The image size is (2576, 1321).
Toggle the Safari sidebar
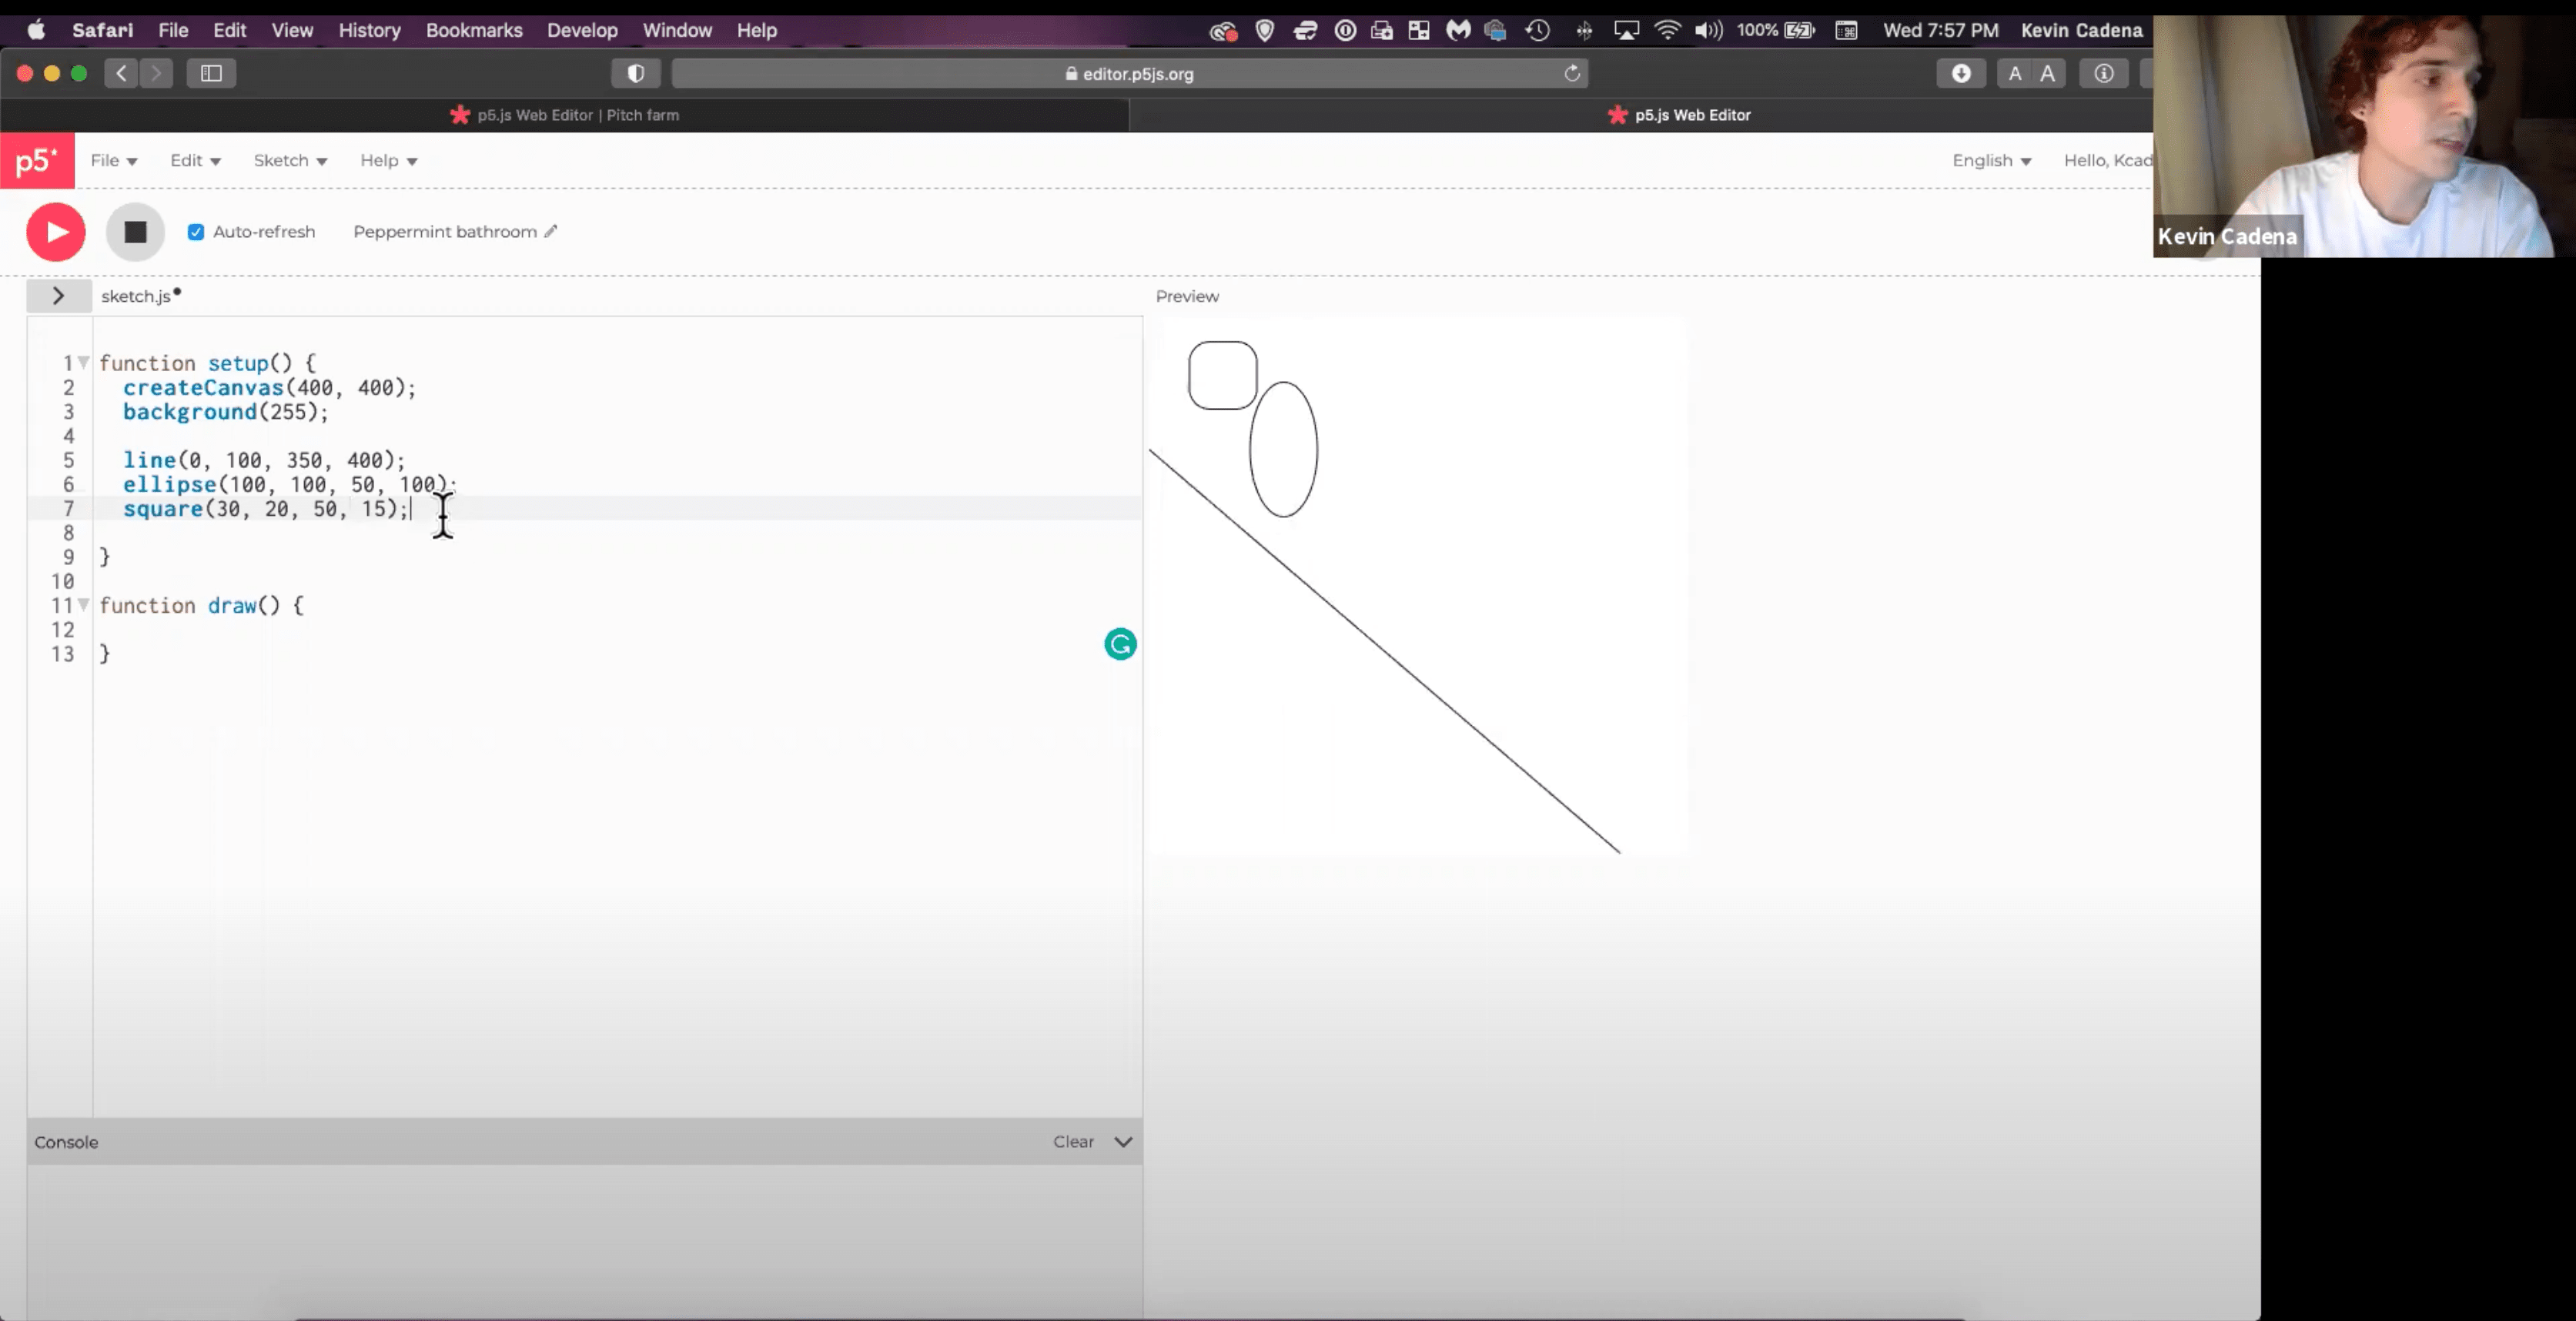pos(211,73)
